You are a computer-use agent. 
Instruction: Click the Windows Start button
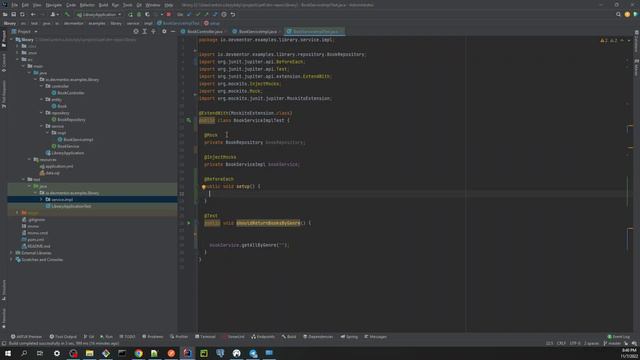coord(8,353)
